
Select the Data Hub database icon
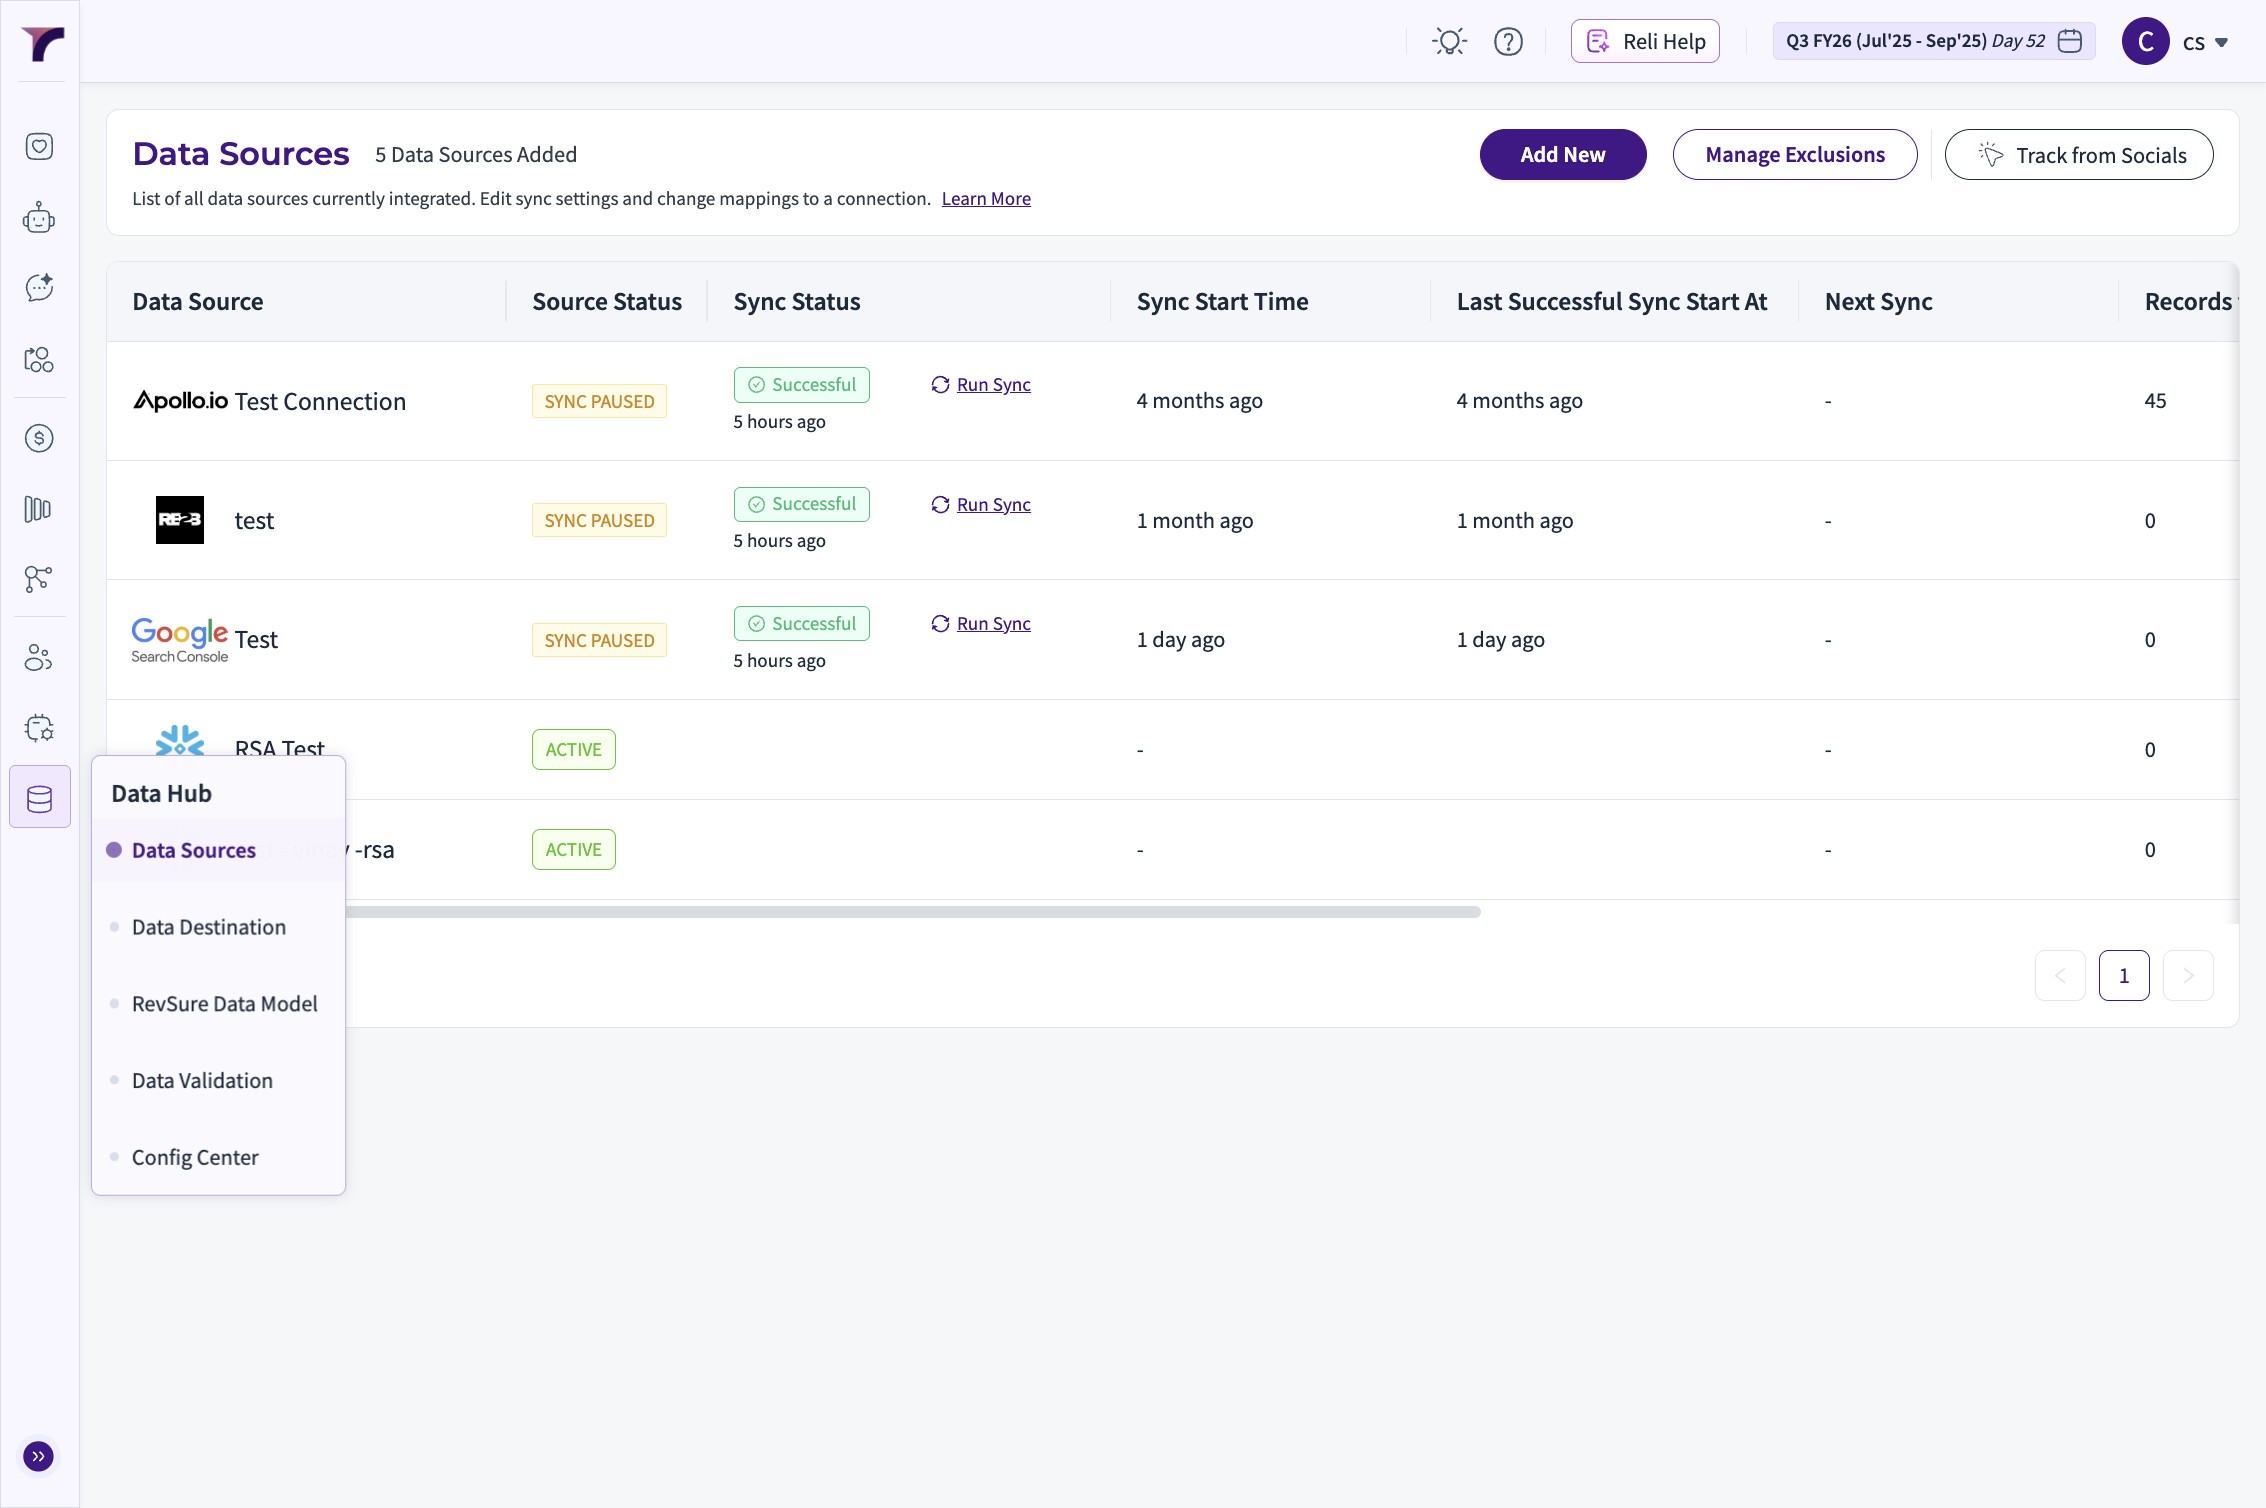40,798
